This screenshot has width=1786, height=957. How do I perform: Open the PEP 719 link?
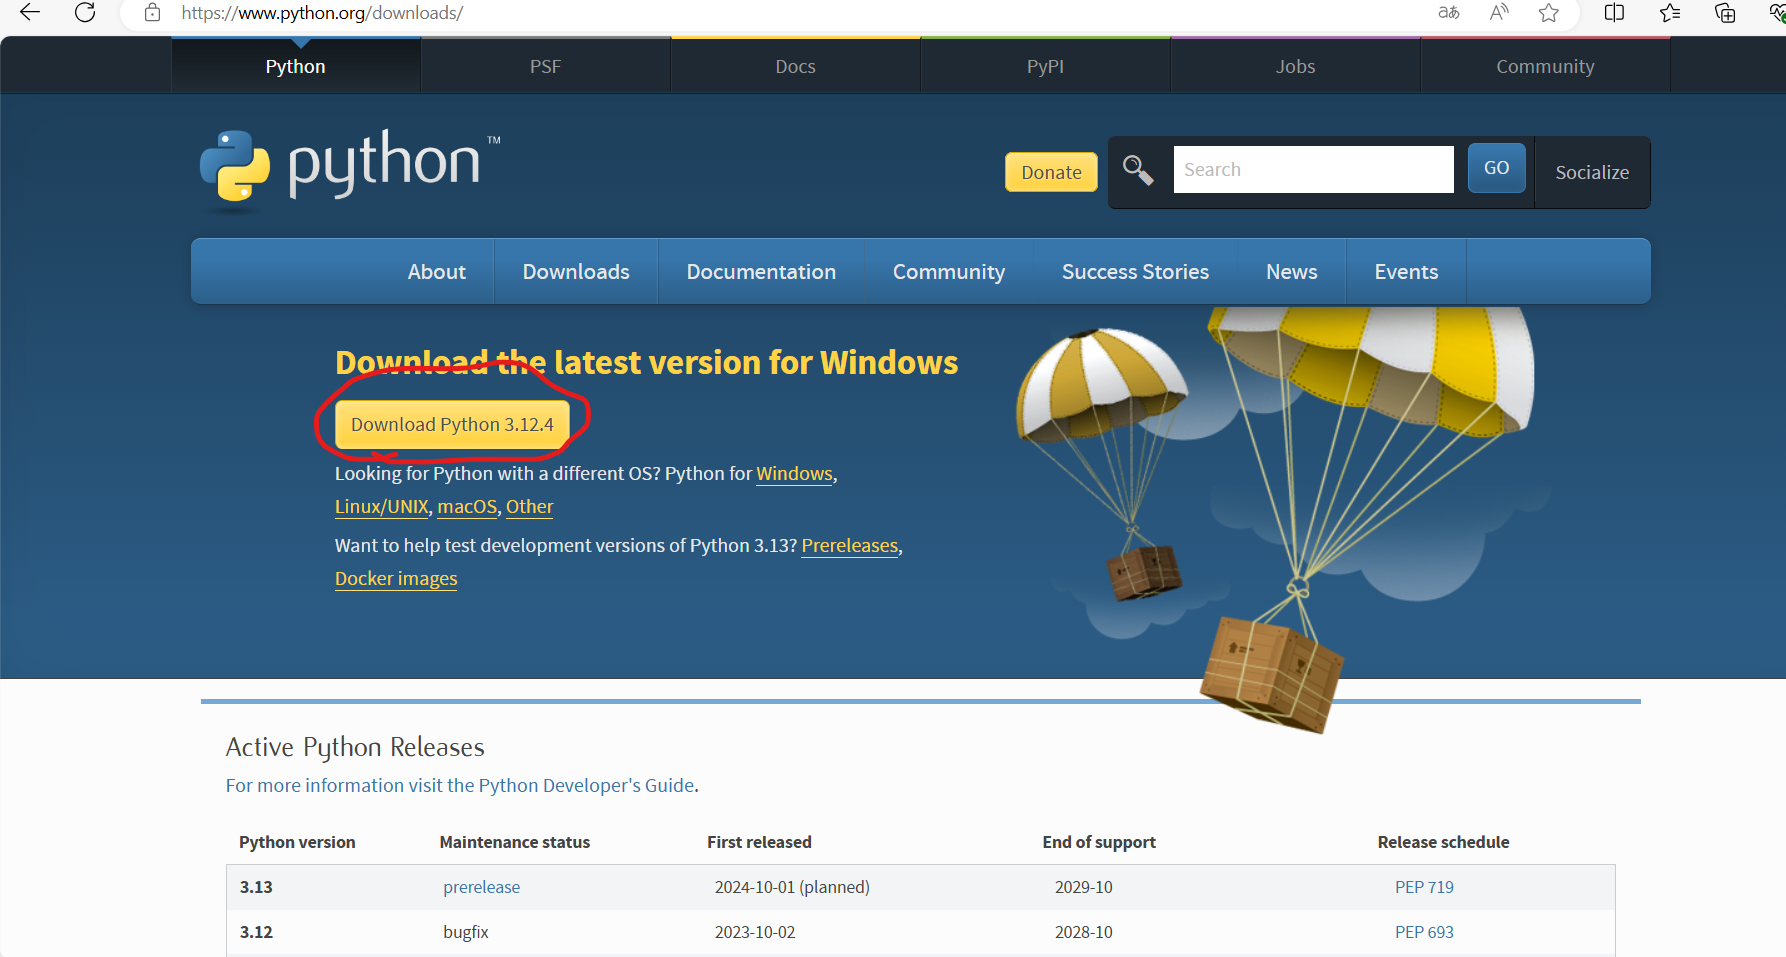point(1424,887)
